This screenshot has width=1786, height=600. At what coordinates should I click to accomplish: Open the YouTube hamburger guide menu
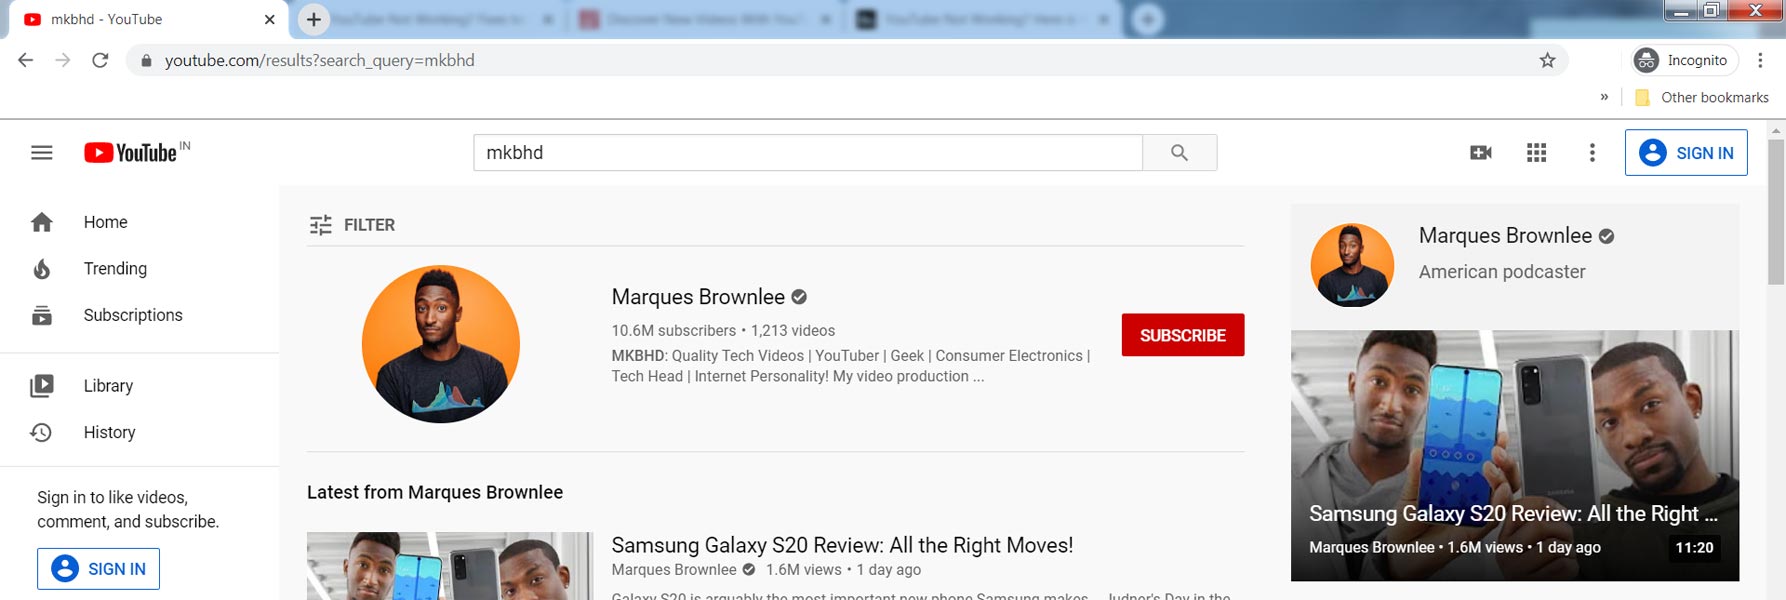pyautogui.click(x=41, y=153)
